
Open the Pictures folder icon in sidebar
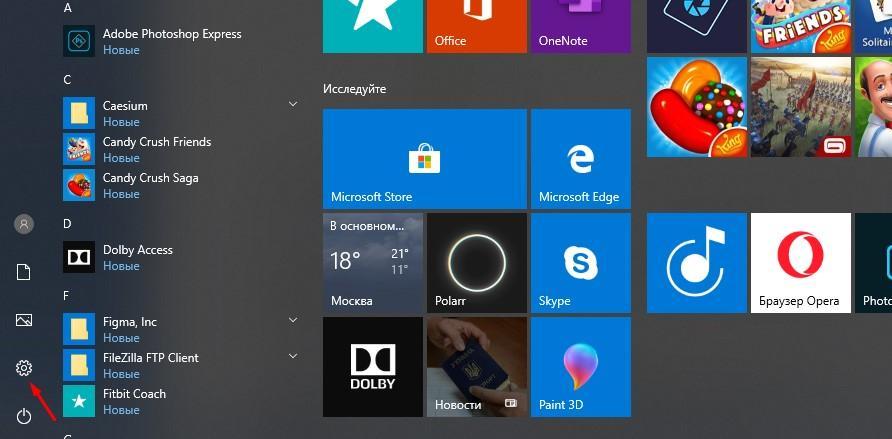click(x=23, y=320)
